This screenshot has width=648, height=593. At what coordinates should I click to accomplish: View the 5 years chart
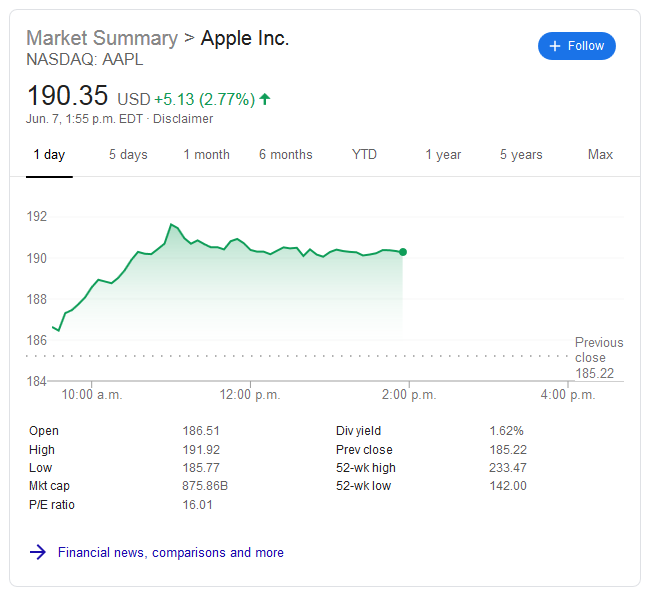[521, 155]
